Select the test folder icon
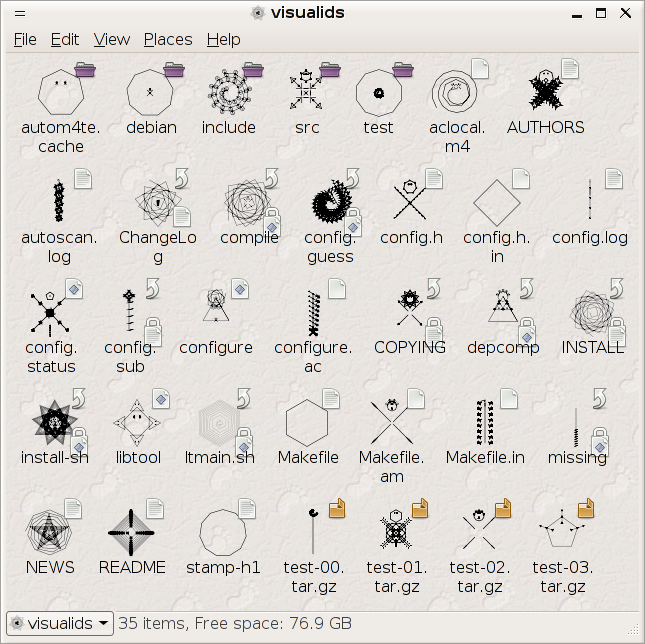Viewport: 645px width, 644px height. pos(379,92)
